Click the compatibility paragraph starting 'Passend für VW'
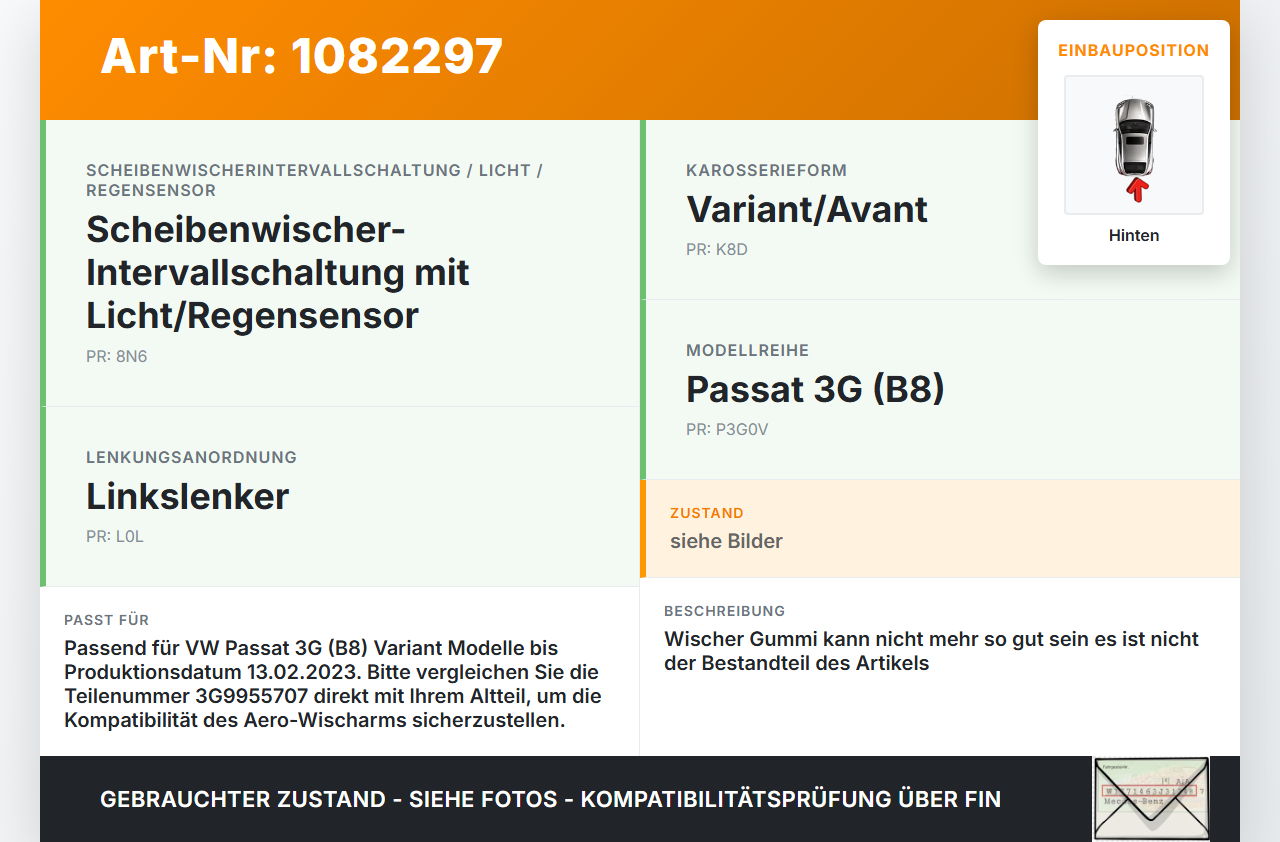This screenshot has width=1280, height=842. pos(333,684)
